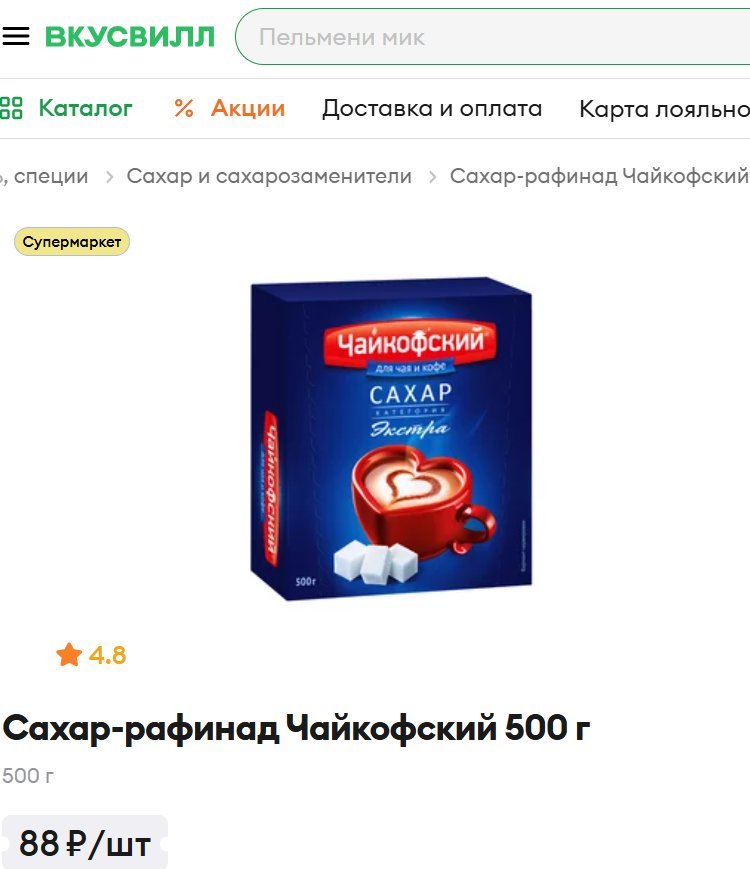Click the Сахар-рафинад Чайкофский 500 г title
750x869 pixels.
point(297,728)
